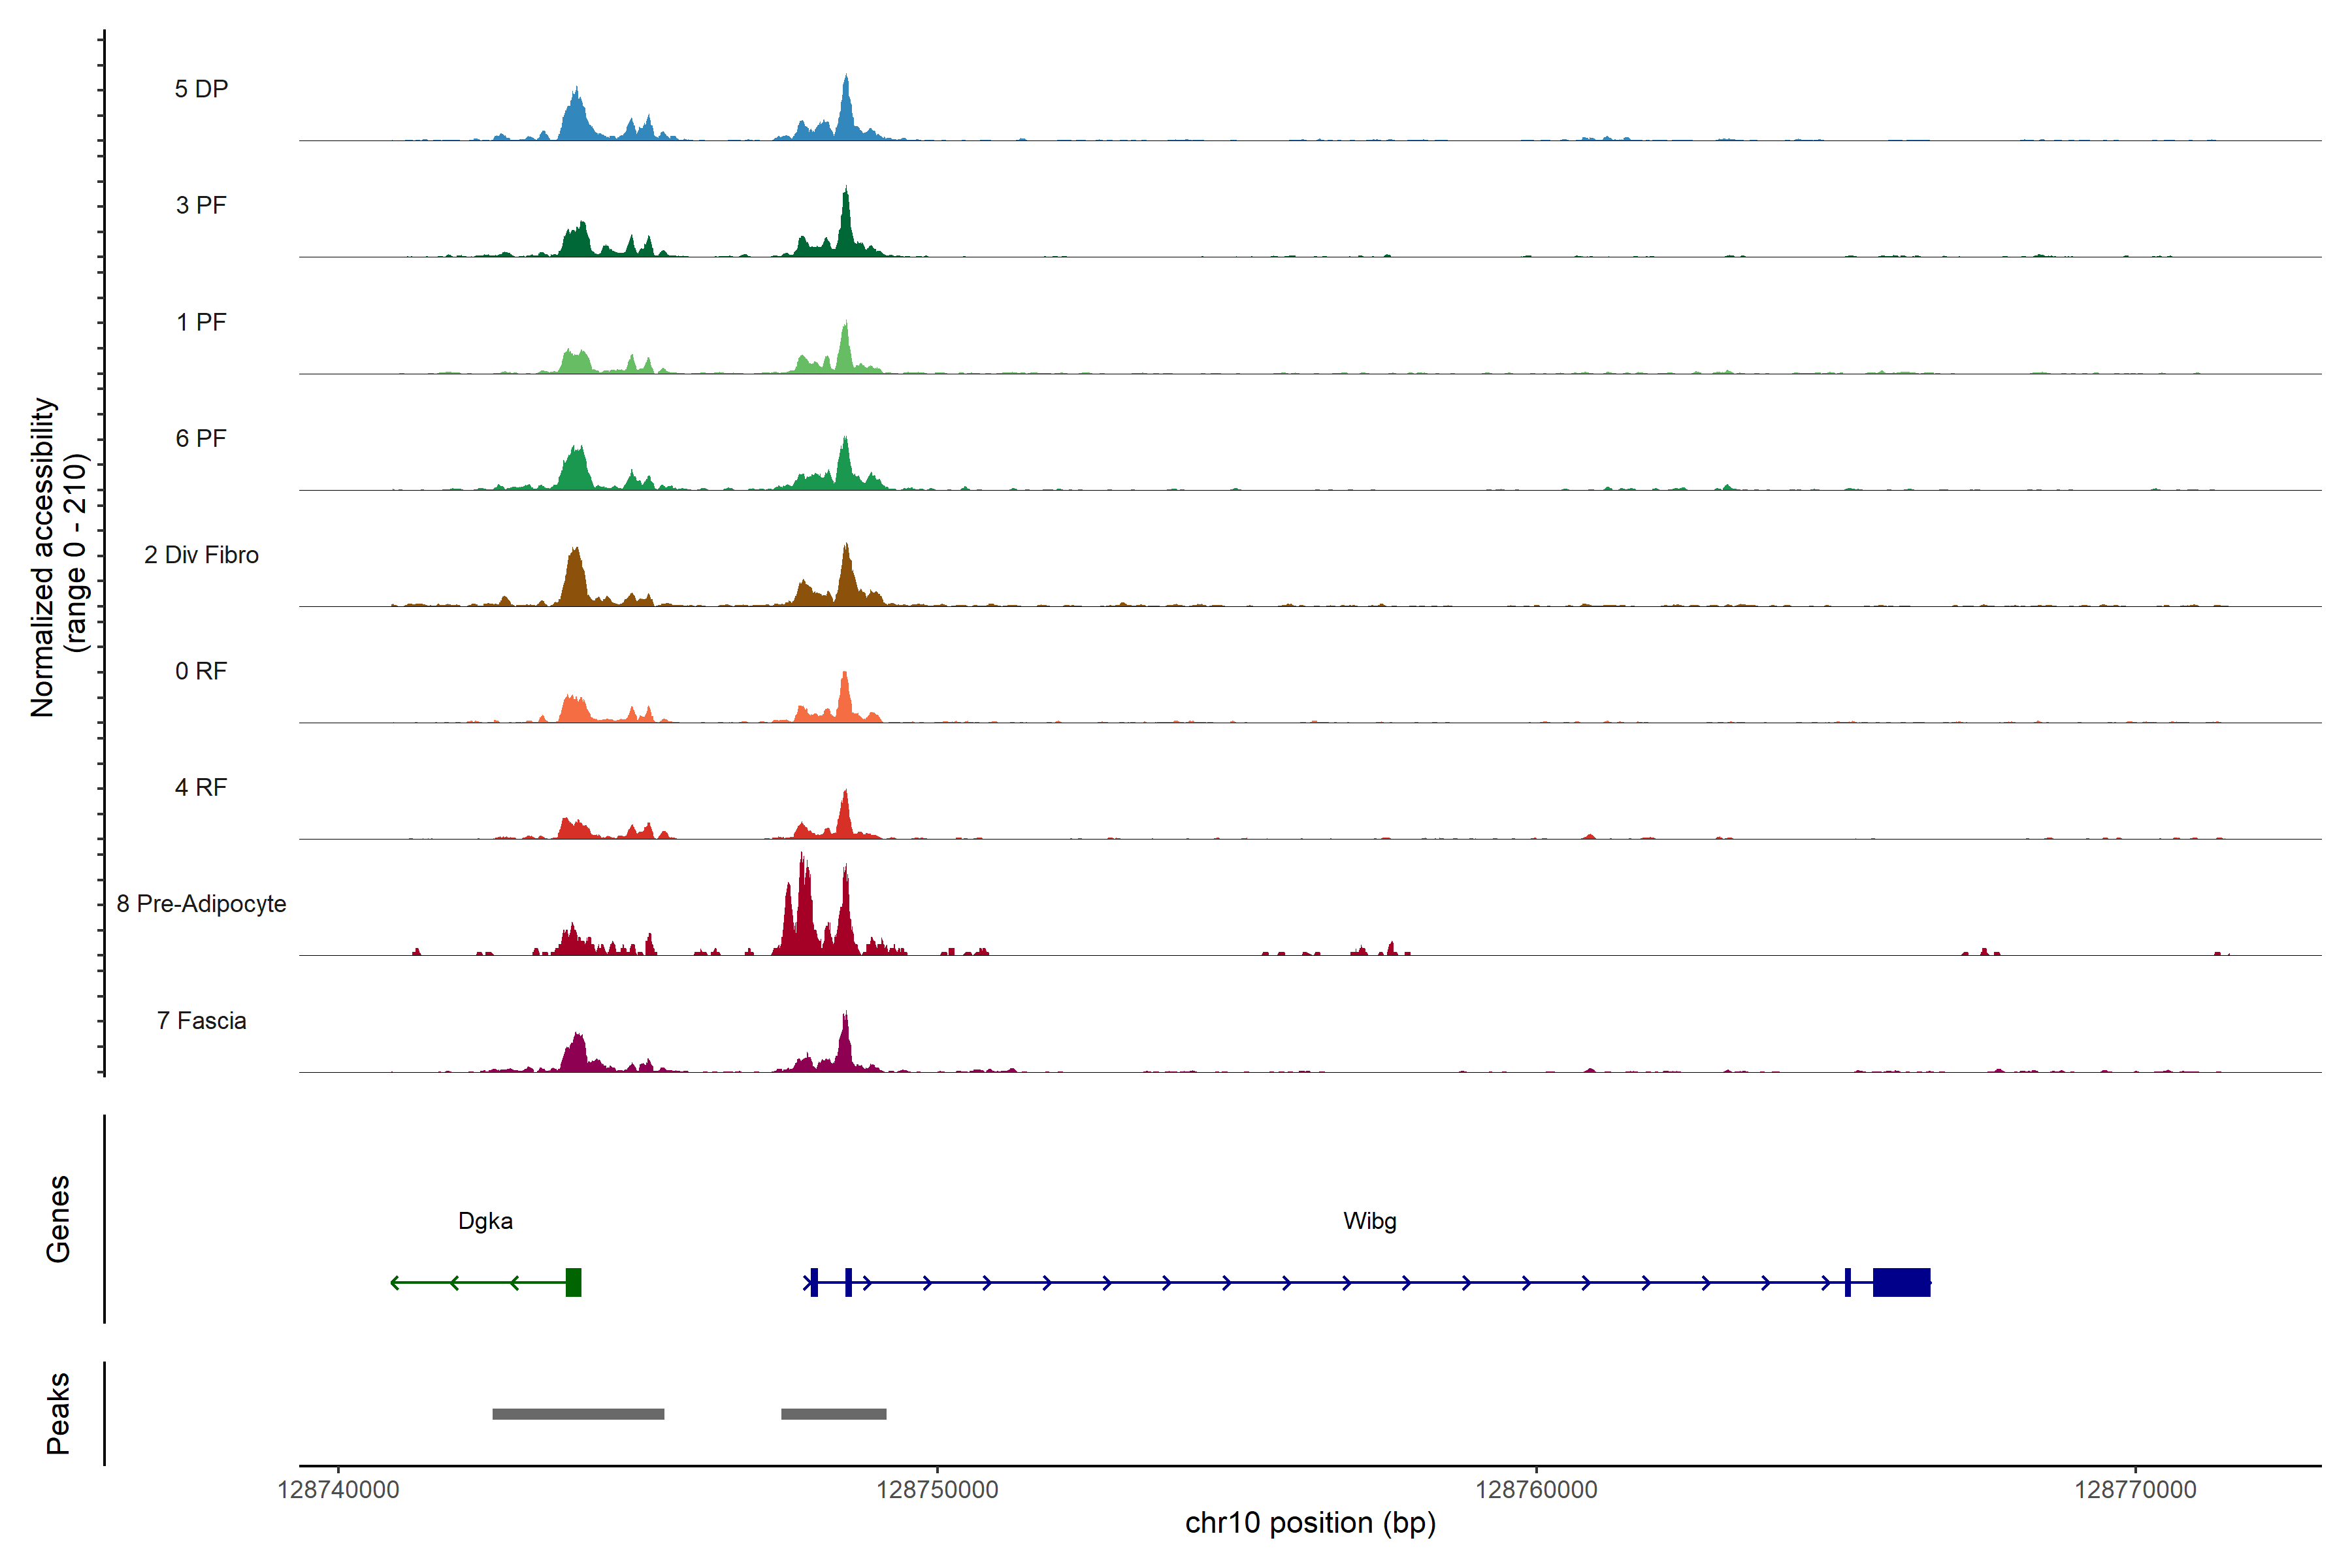Click the 128750000 axis tick label
2352x1568 pixels.
click(937, 1489)
